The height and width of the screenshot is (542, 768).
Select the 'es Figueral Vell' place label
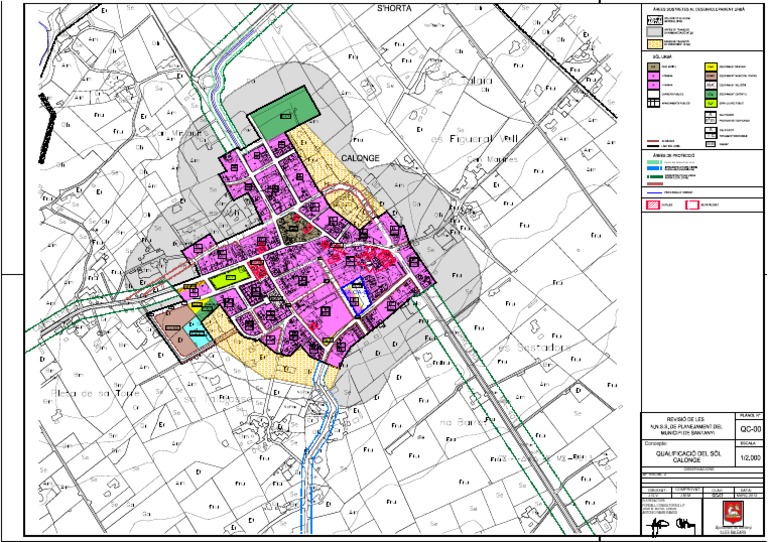tap(474, 139)
